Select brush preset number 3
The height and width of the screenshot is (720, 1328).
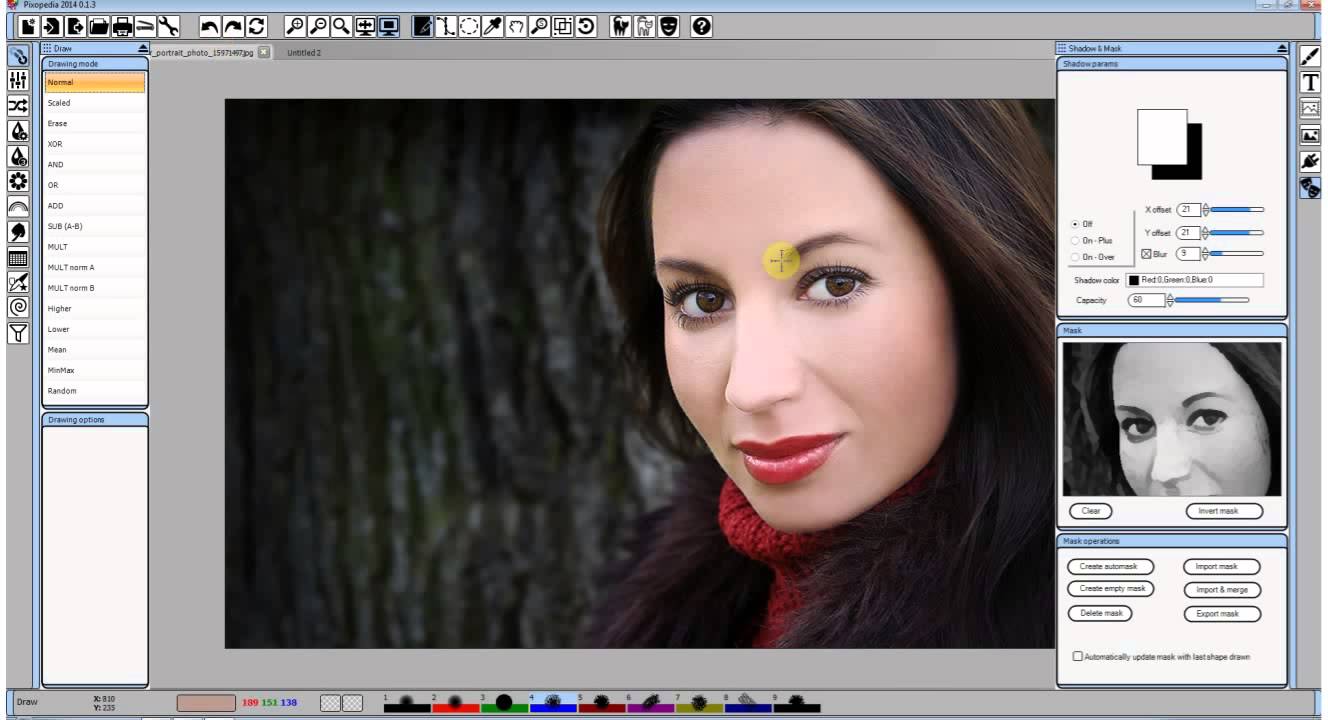[504, 703]
